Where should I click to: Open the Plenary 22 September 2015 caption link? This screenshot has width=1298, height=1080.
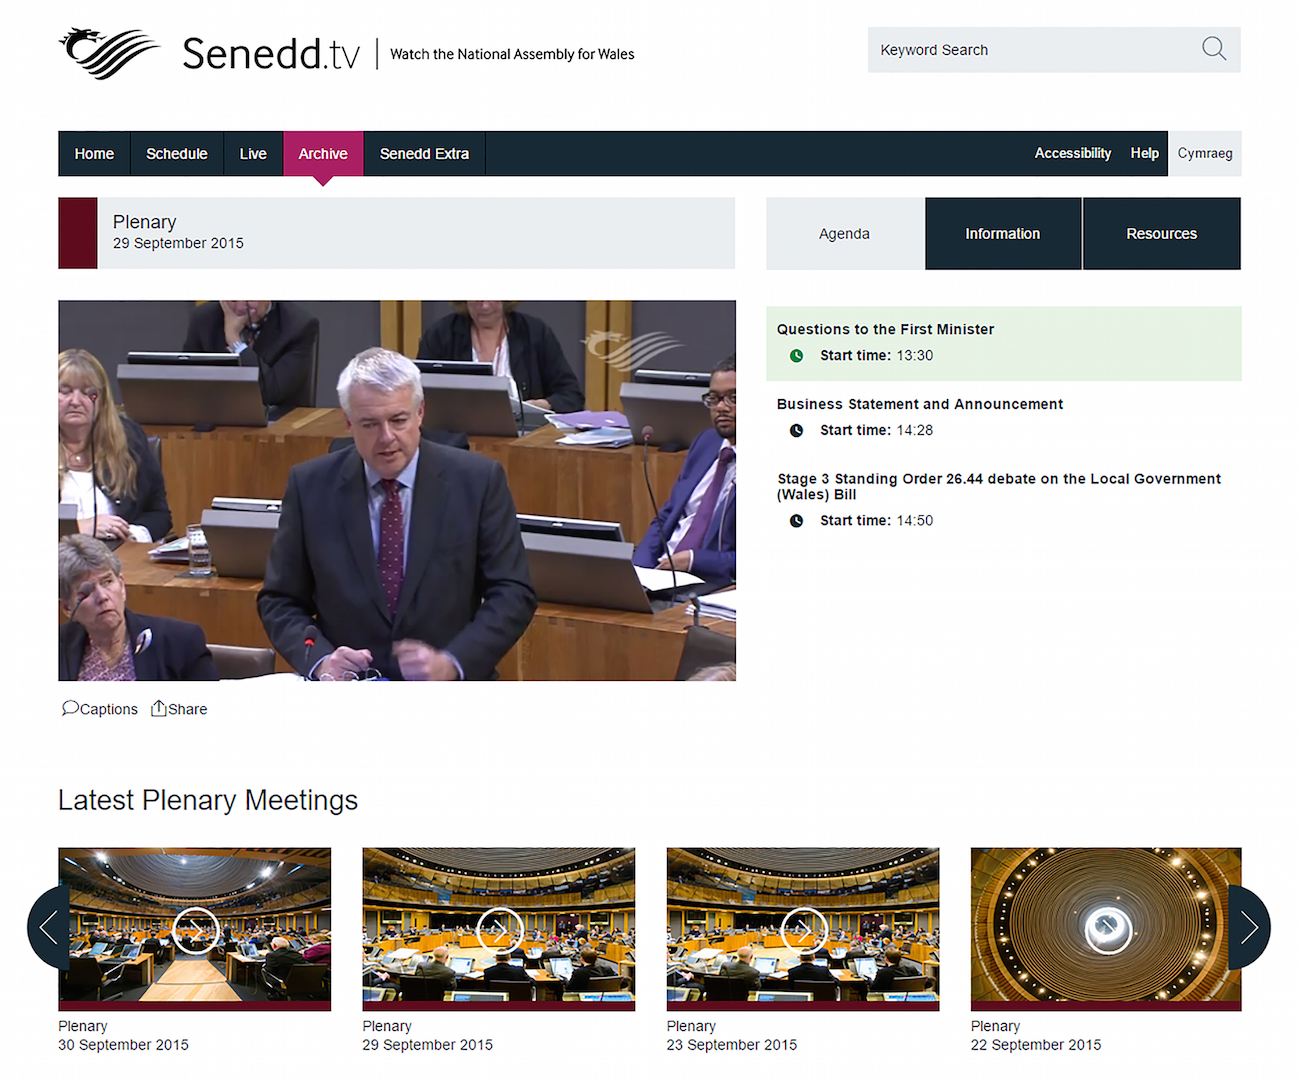(1036, 1035)
